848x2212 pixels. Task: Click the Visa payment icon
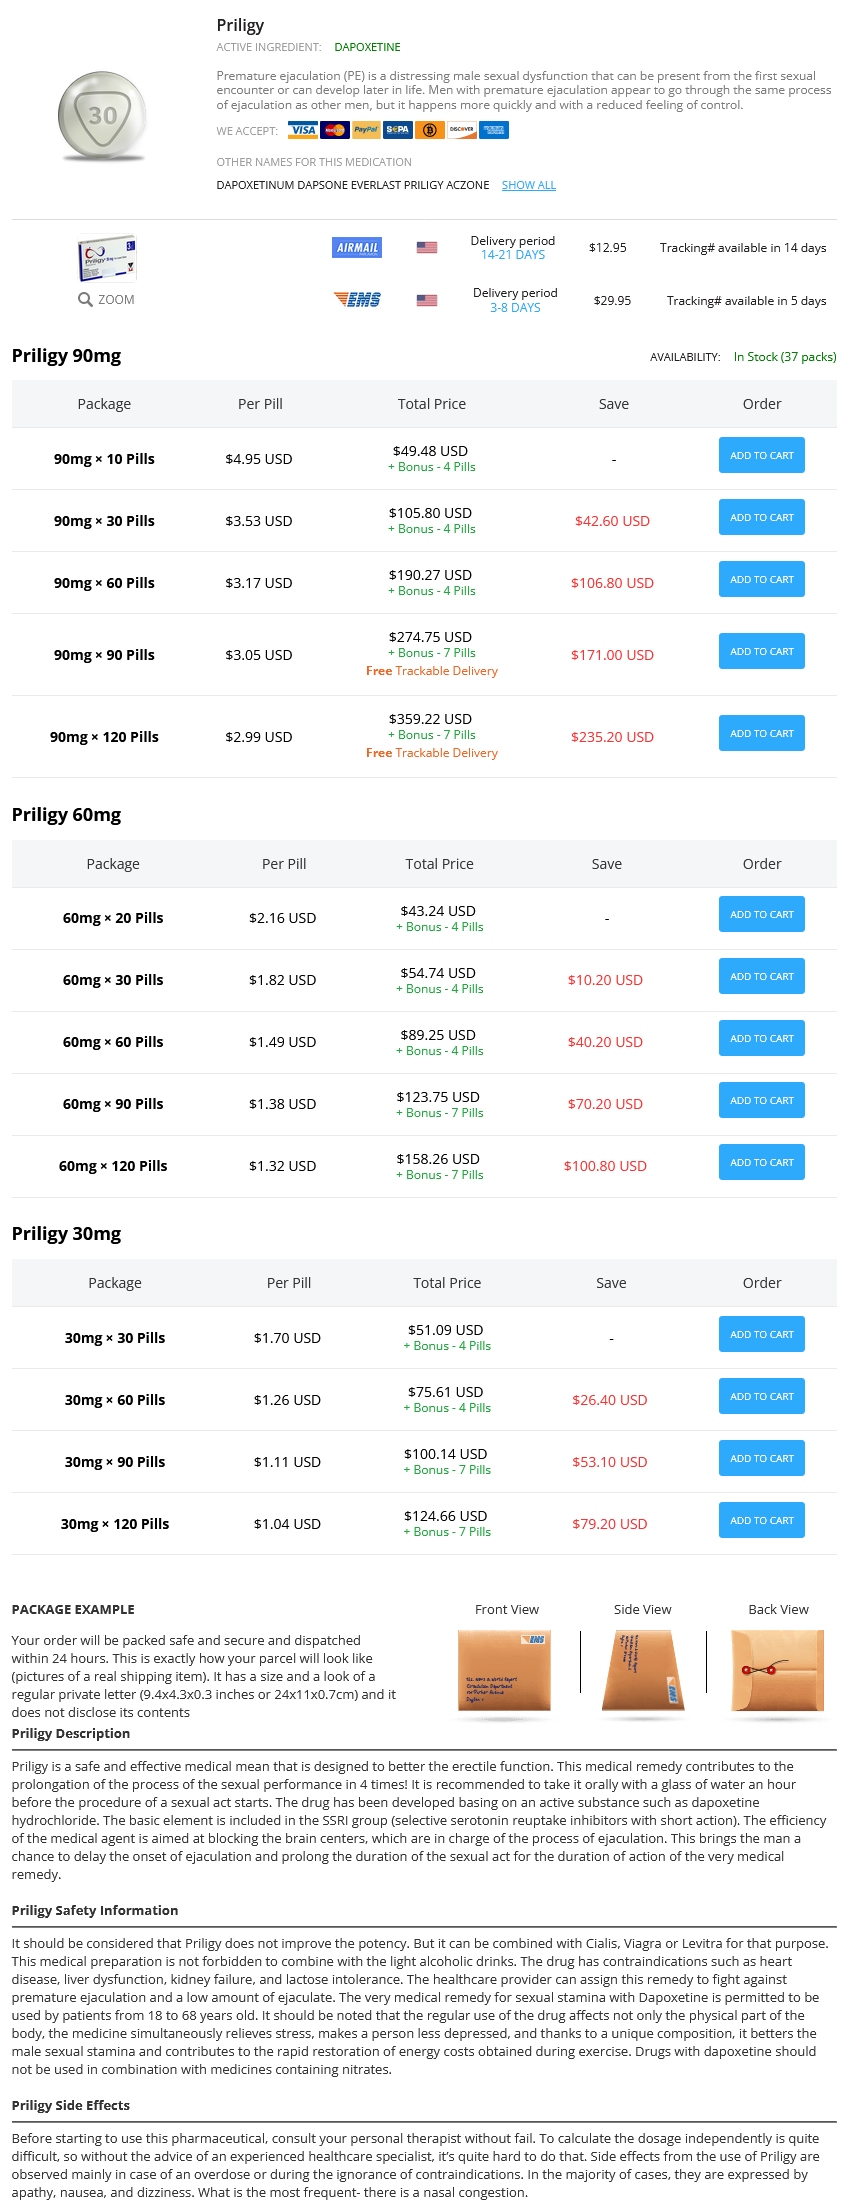[303, 130]
